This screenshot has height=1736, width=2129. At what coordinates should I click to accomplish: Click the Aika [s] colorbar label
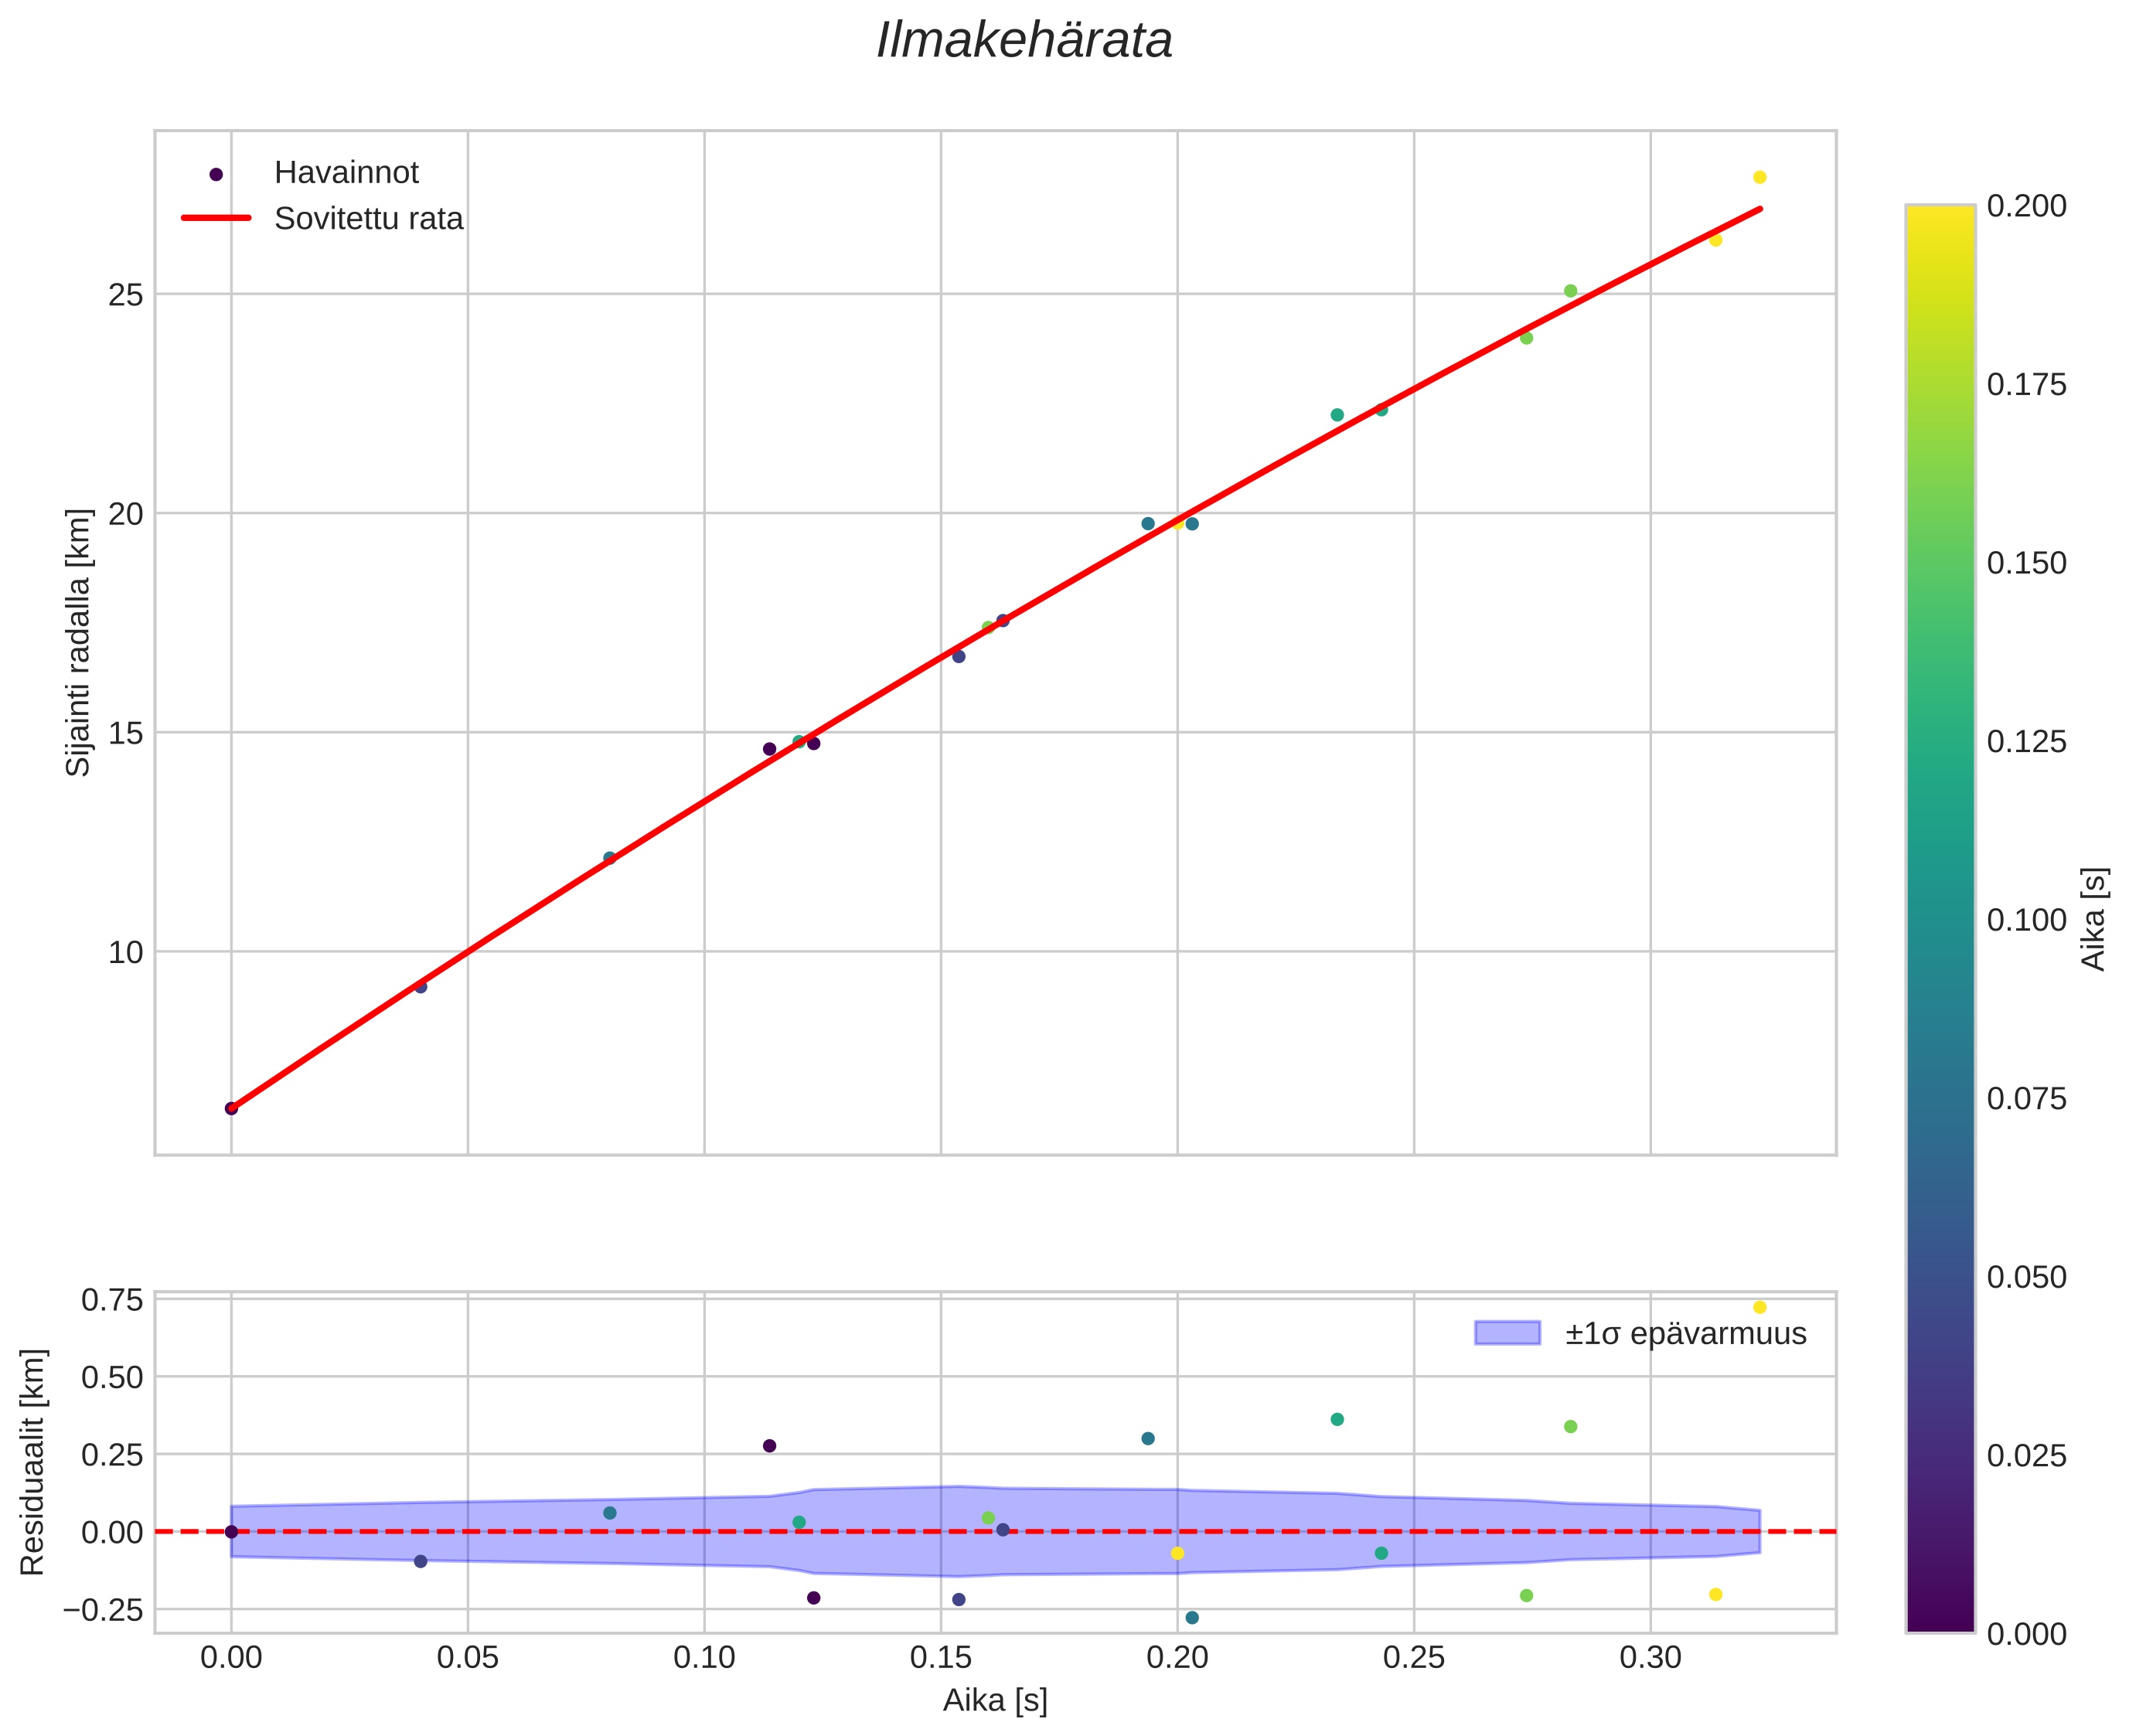coord(2093,918)
